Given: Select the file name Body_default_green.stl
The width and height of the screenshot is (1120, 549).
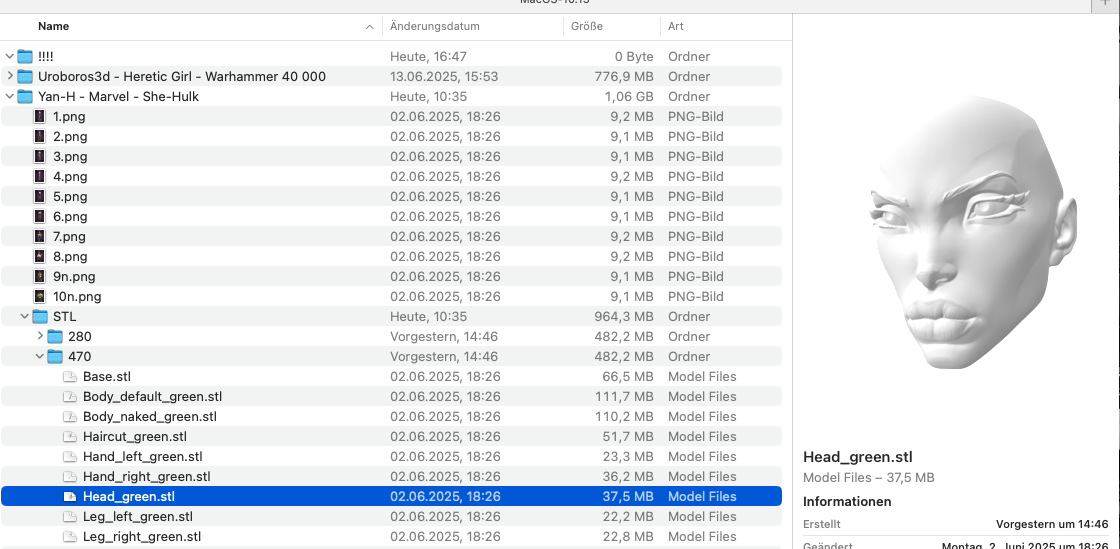Looking at the screenshot, I should [x=152, y=396].
